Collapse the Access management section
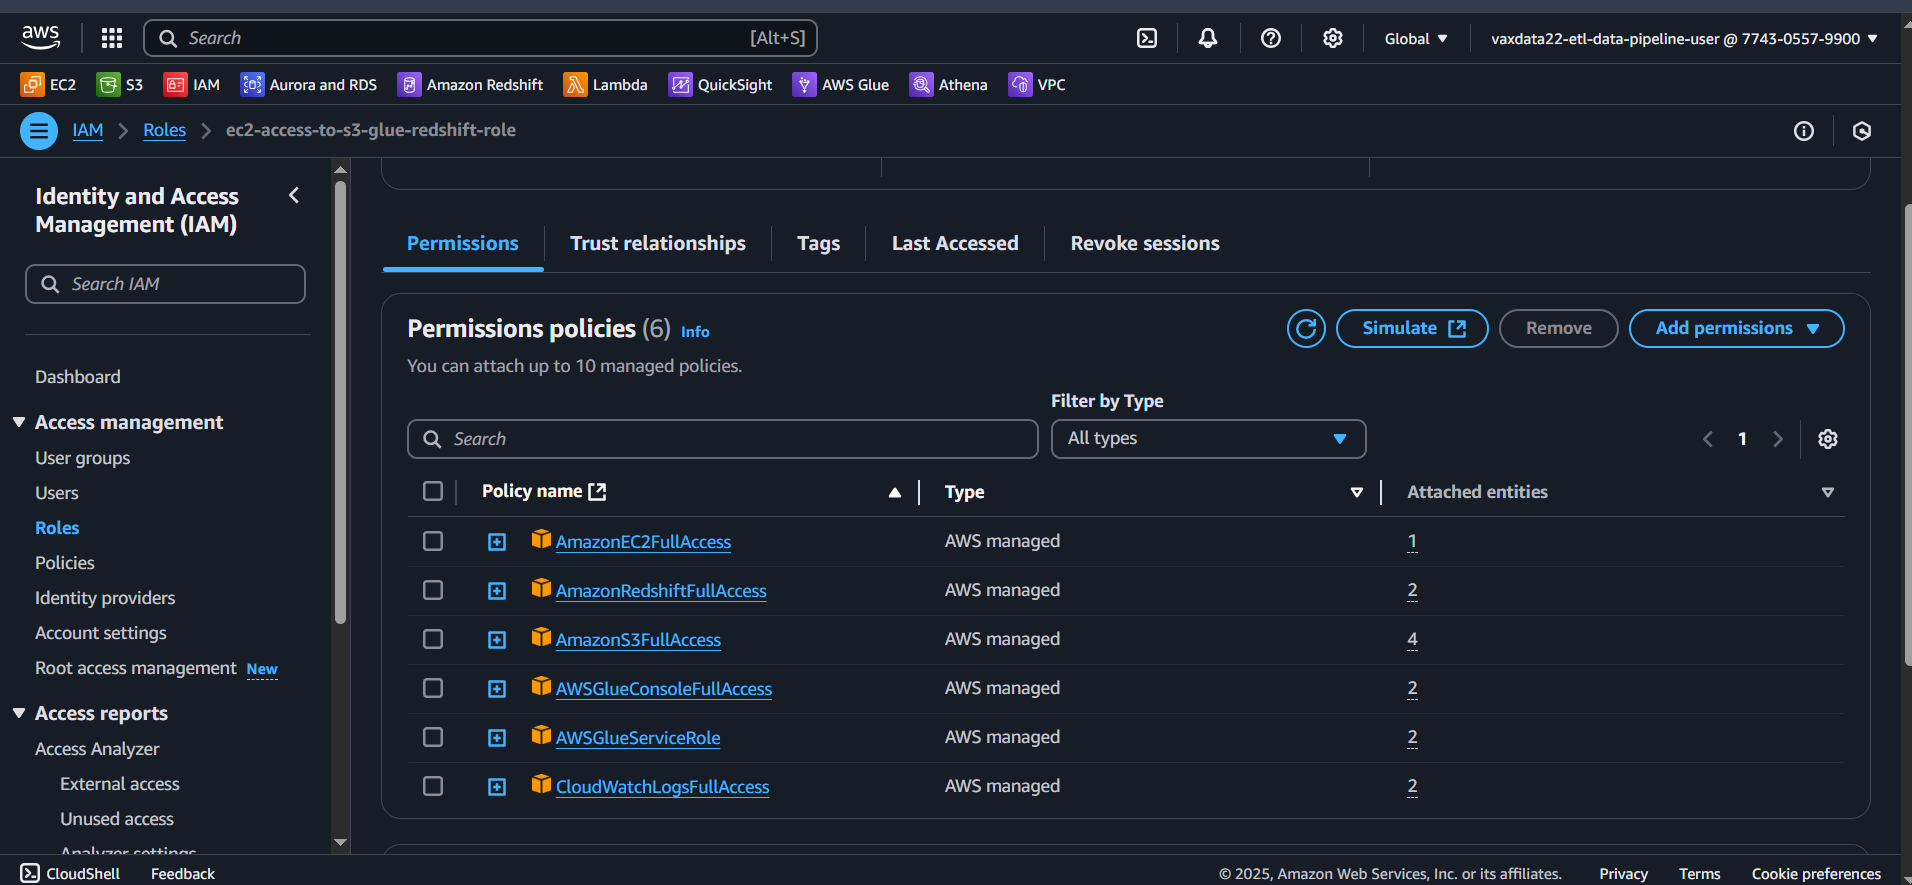This screenshot has height=885, width=1912. pyautogui.click(x=19, y=422)
